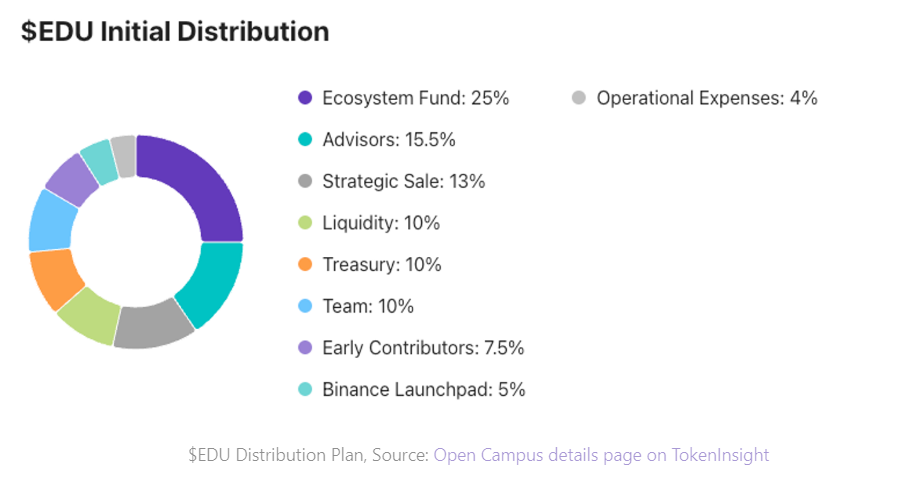The height and width of the screenshot is (482, 910).
Task: Open the TokenInsight Open Campus details link
Action: (x=601, y=455)
